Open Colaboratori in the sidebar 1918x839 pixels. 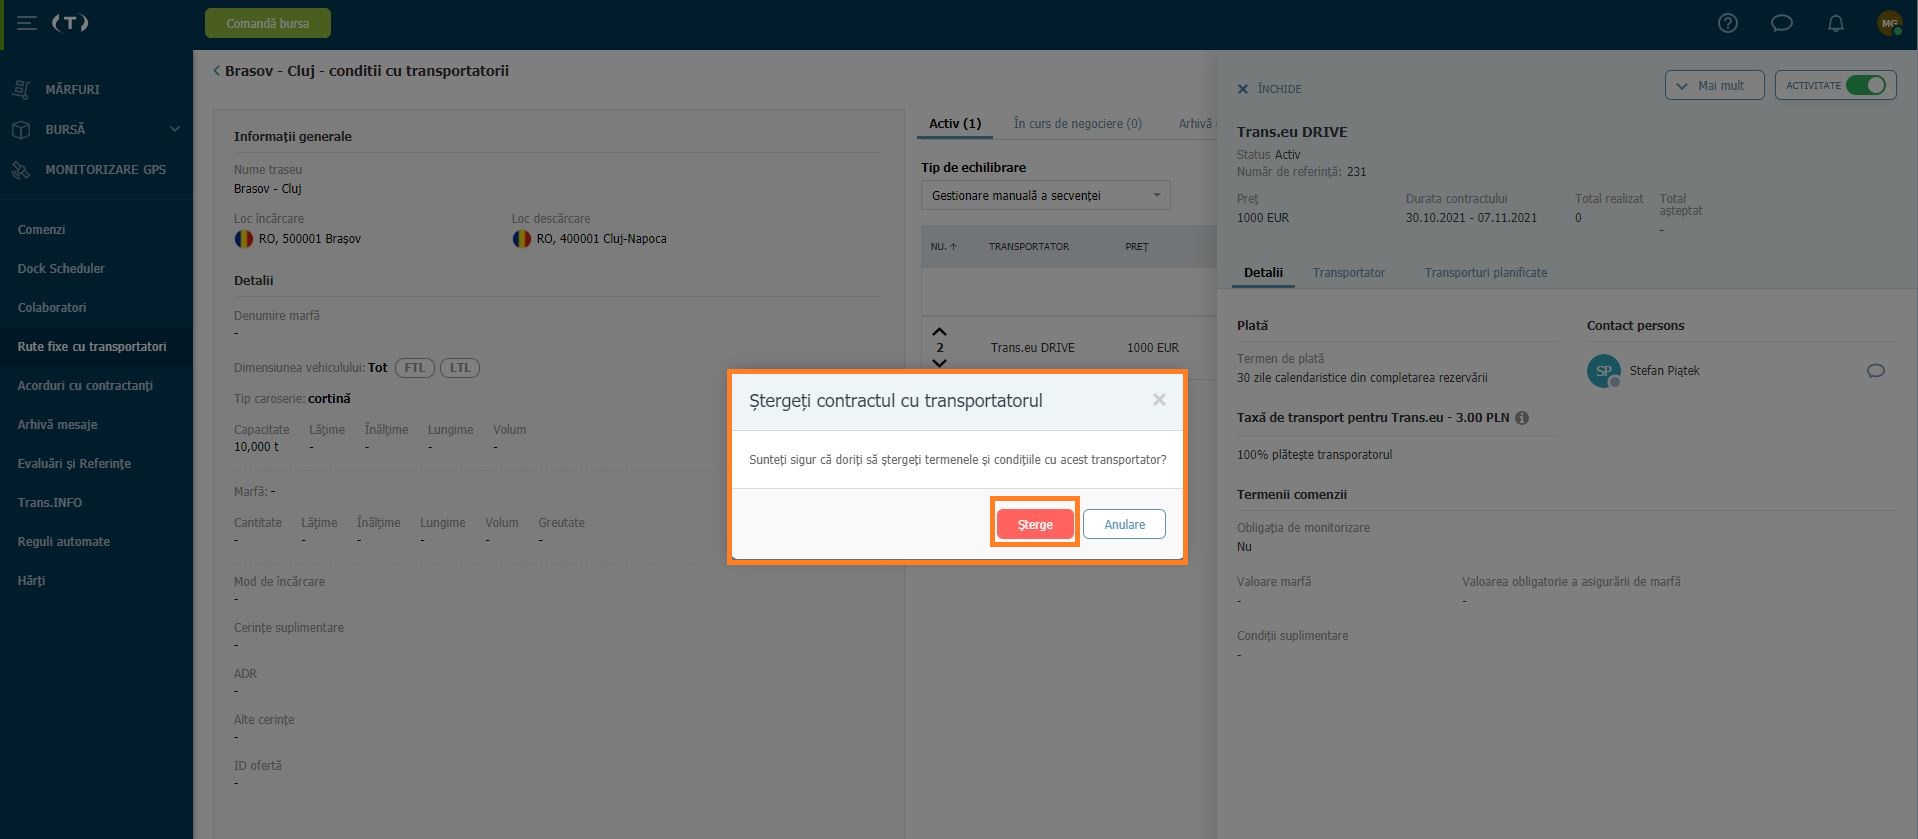pos(52,307)
